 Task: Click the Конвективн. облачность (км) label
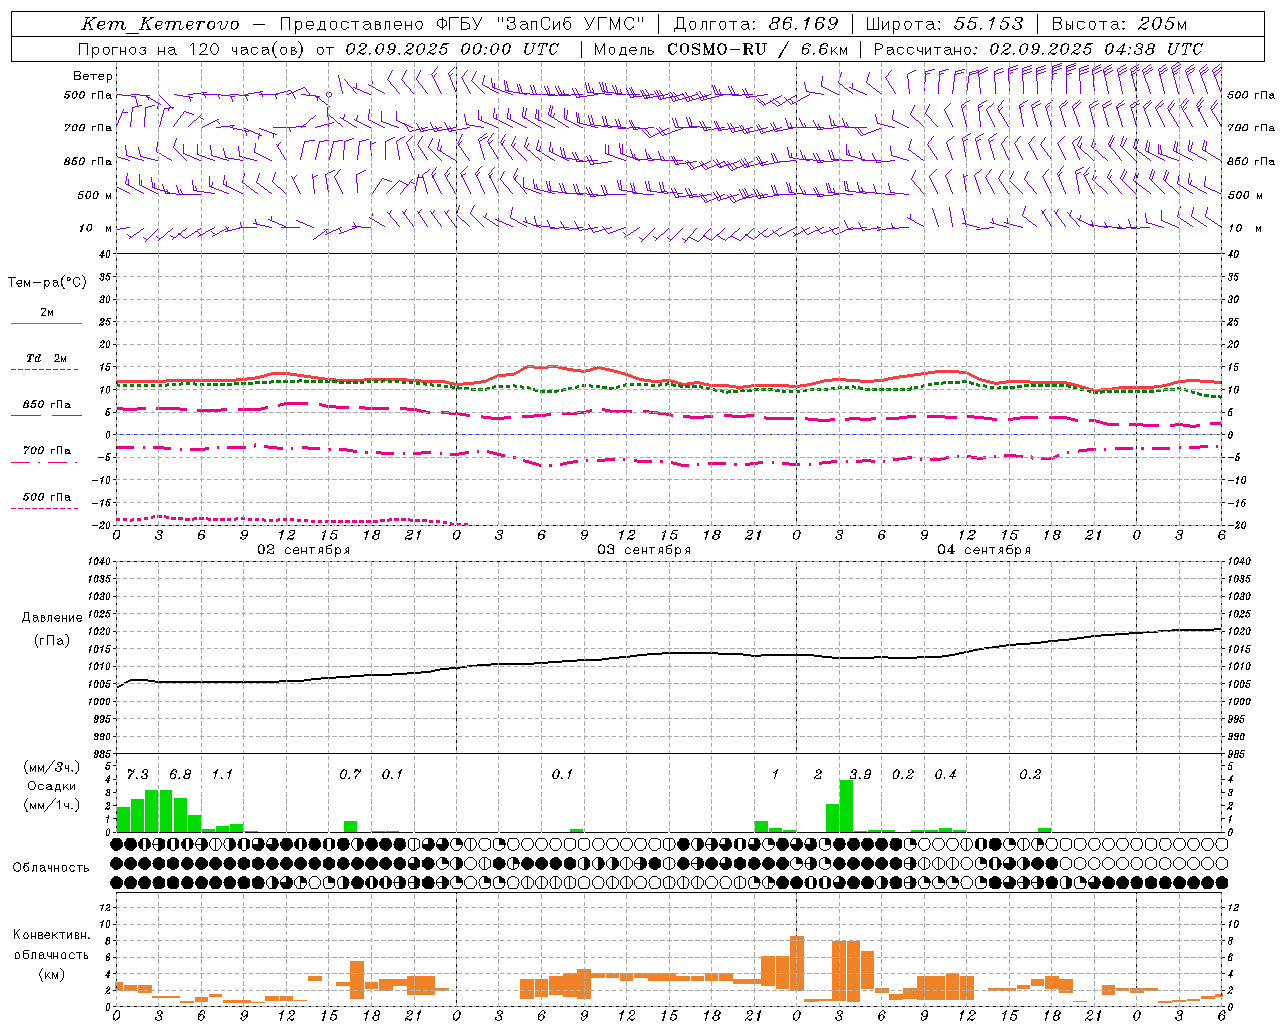tap(51, 954)
